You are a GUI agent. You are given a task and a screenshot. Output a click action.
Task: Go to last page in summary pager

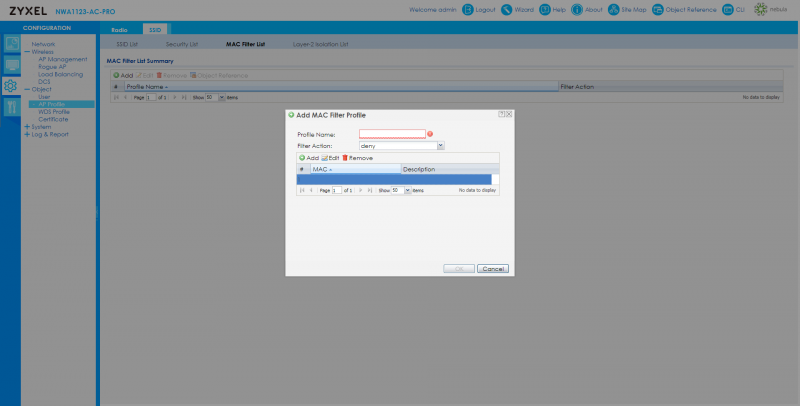[184, 97]
